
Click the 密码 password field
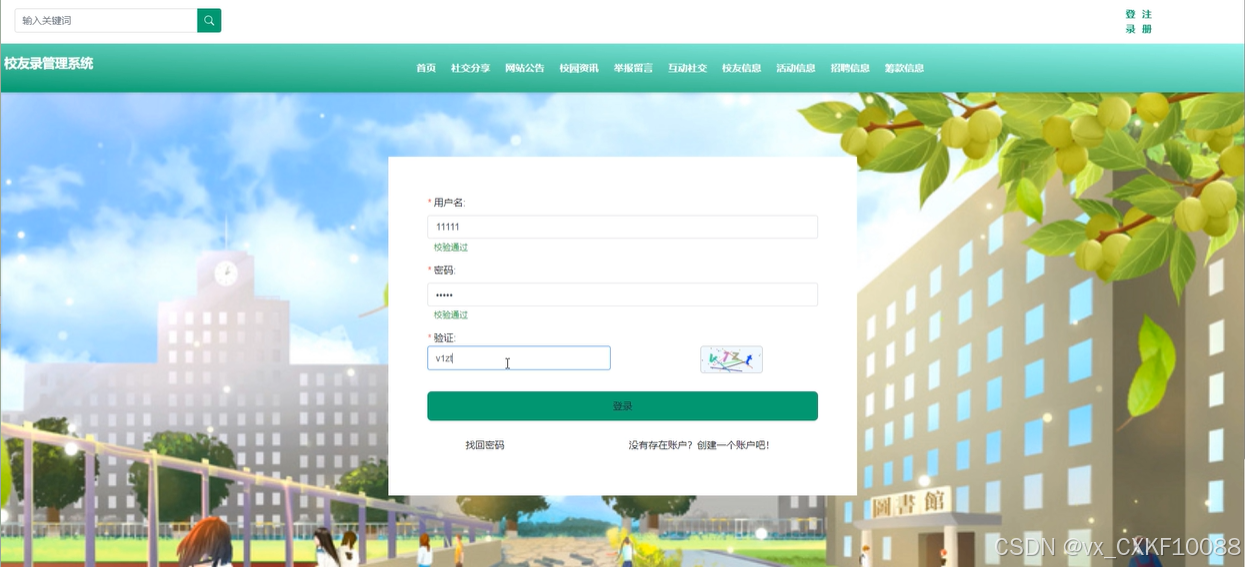click(x=622, y=295)
